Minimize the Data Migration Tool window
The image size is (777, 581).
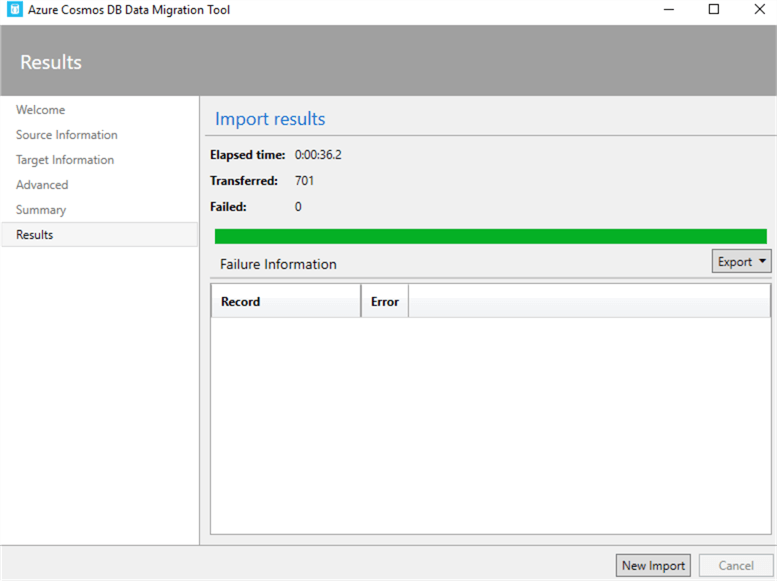[x=669, y=9]
